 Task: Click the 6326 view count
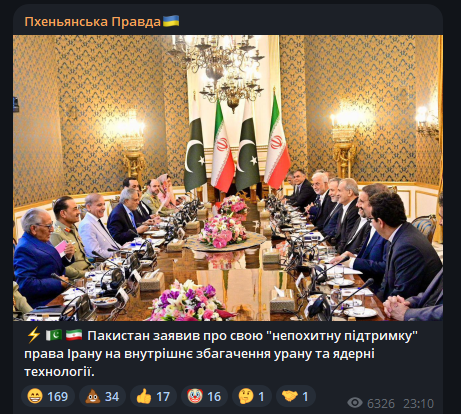click(381, 403)
